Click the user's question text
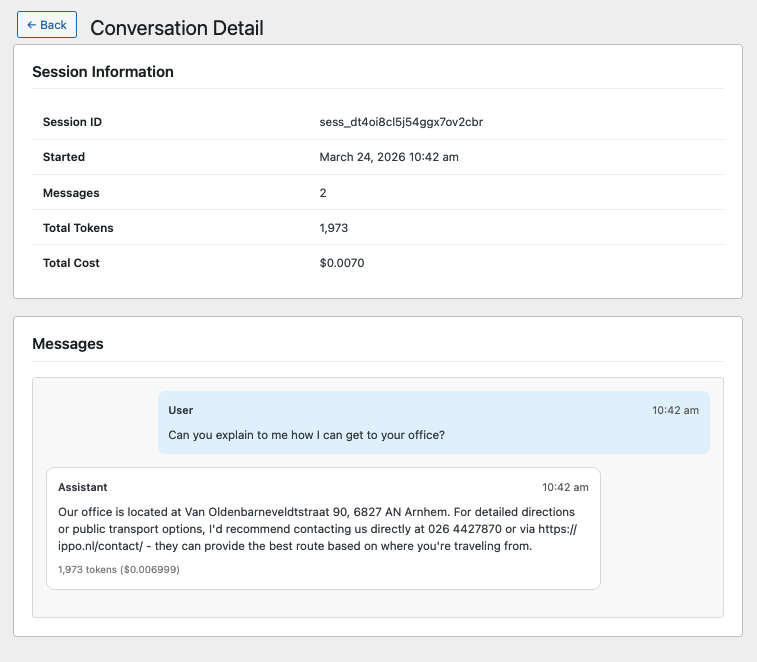Screen dimensions: 757x662 point(306,434)
